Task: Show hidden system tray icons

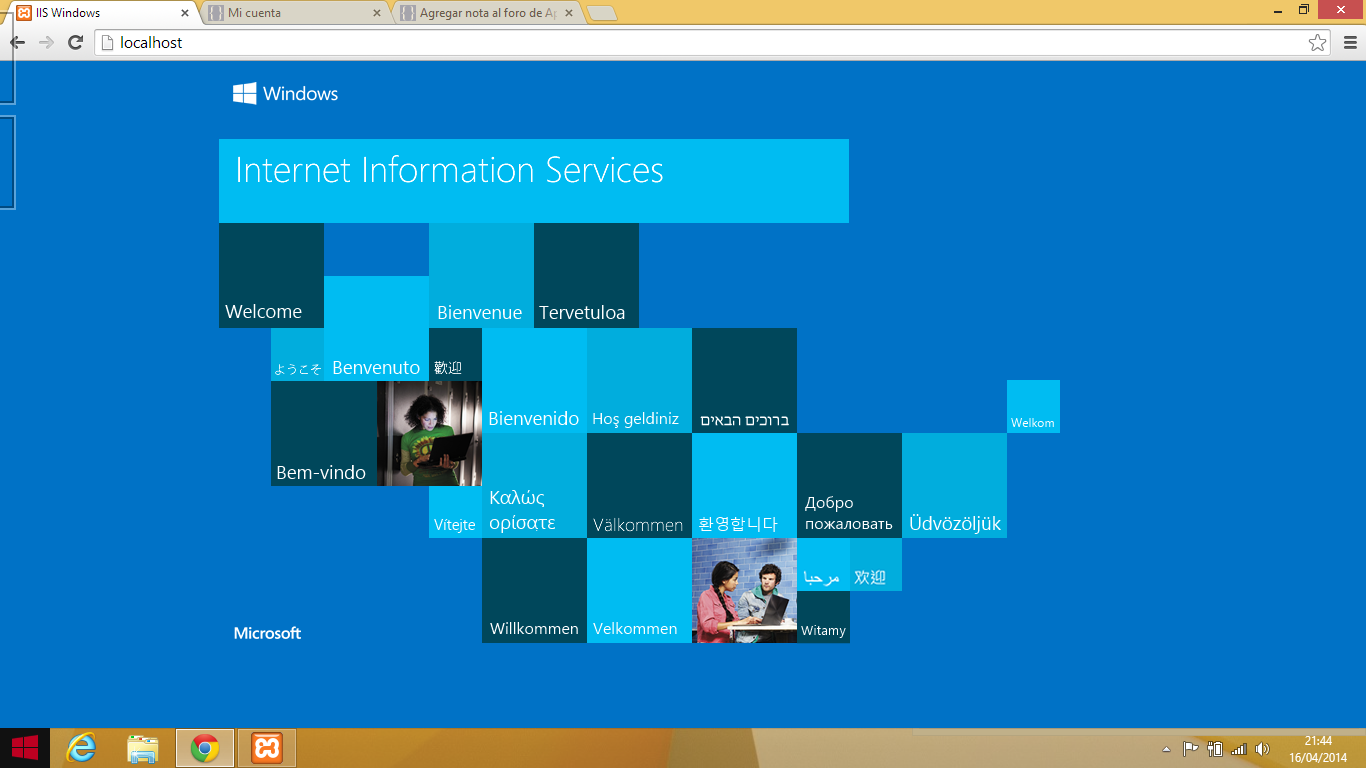Action: [1166, 749]
